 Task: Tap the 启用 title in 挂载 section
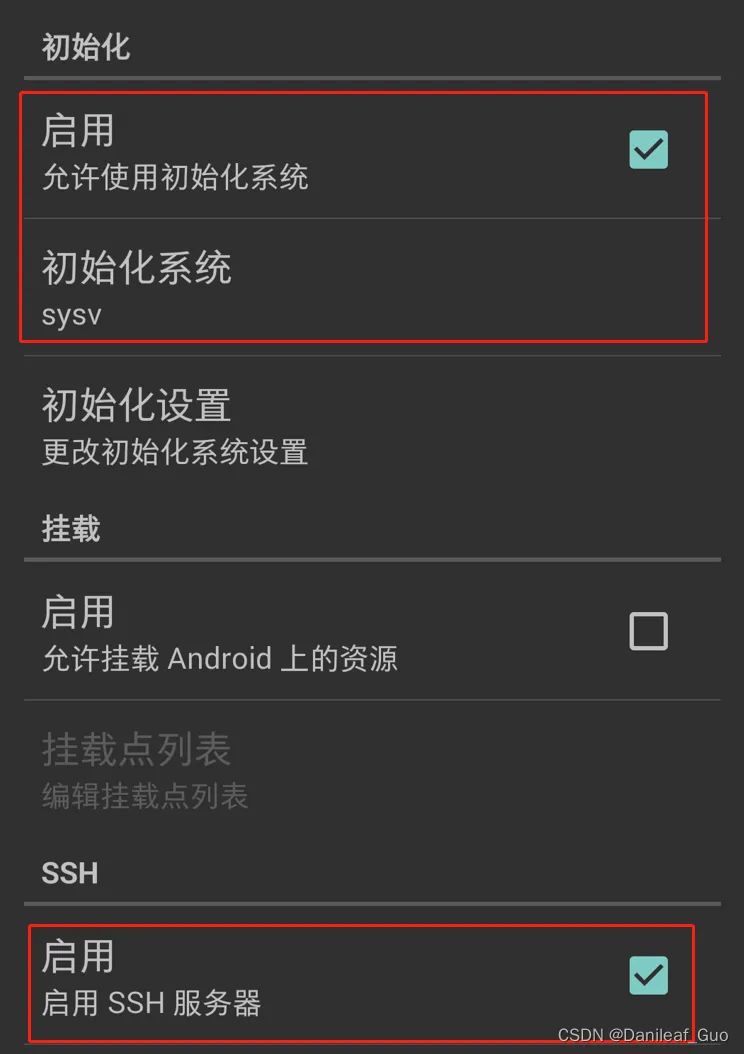(x=78, y=612)
